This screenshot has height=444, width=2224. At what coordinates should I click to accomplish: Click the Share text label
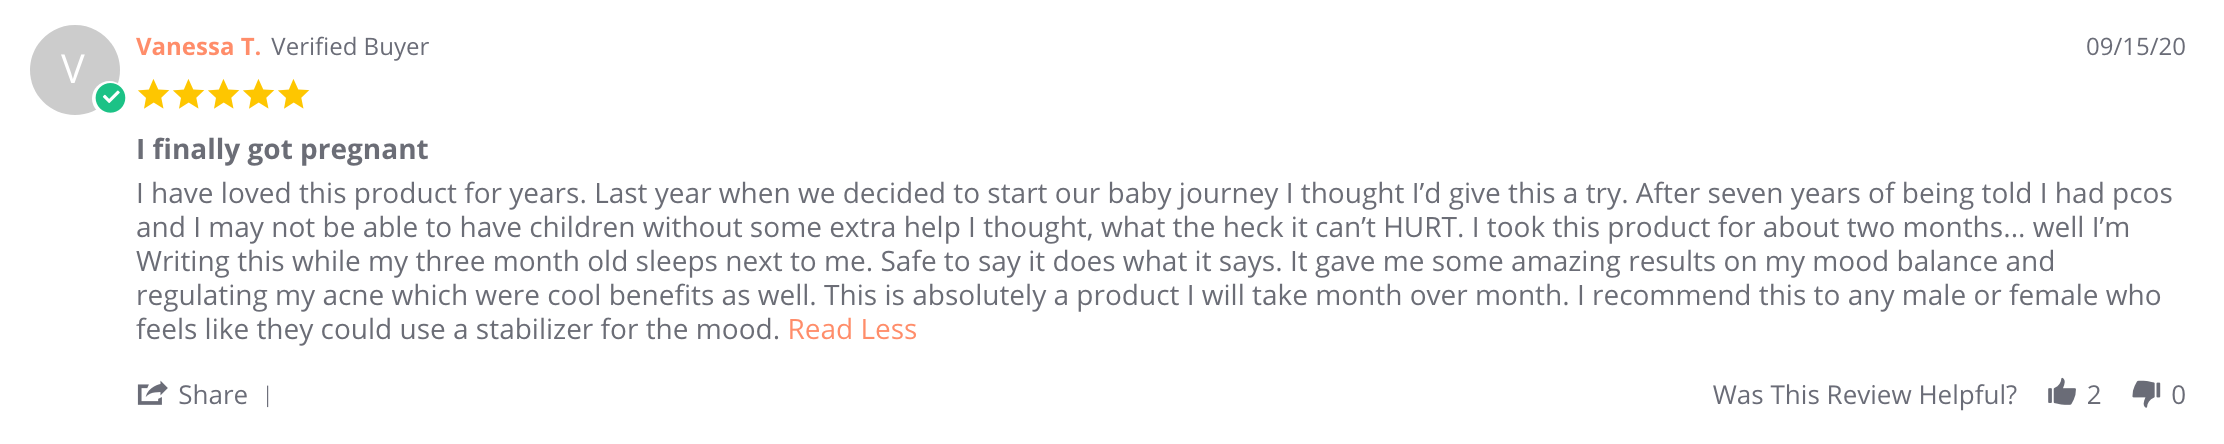pos(213,395)
